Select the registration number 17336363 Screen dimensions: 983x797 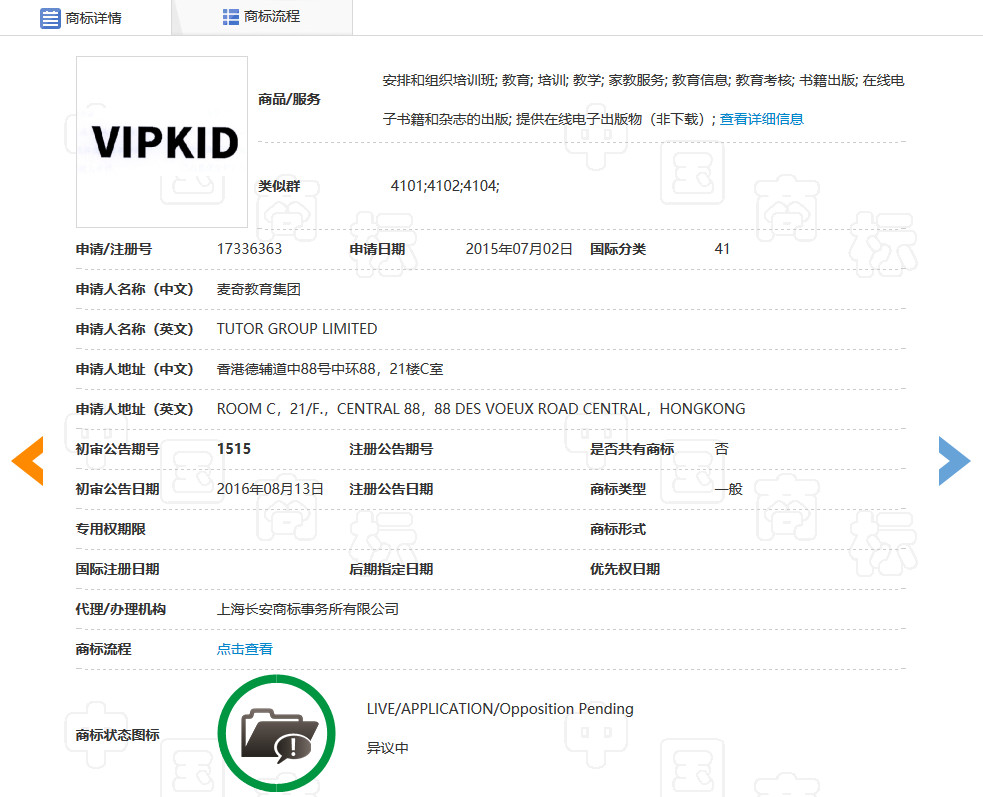(250, 249)
